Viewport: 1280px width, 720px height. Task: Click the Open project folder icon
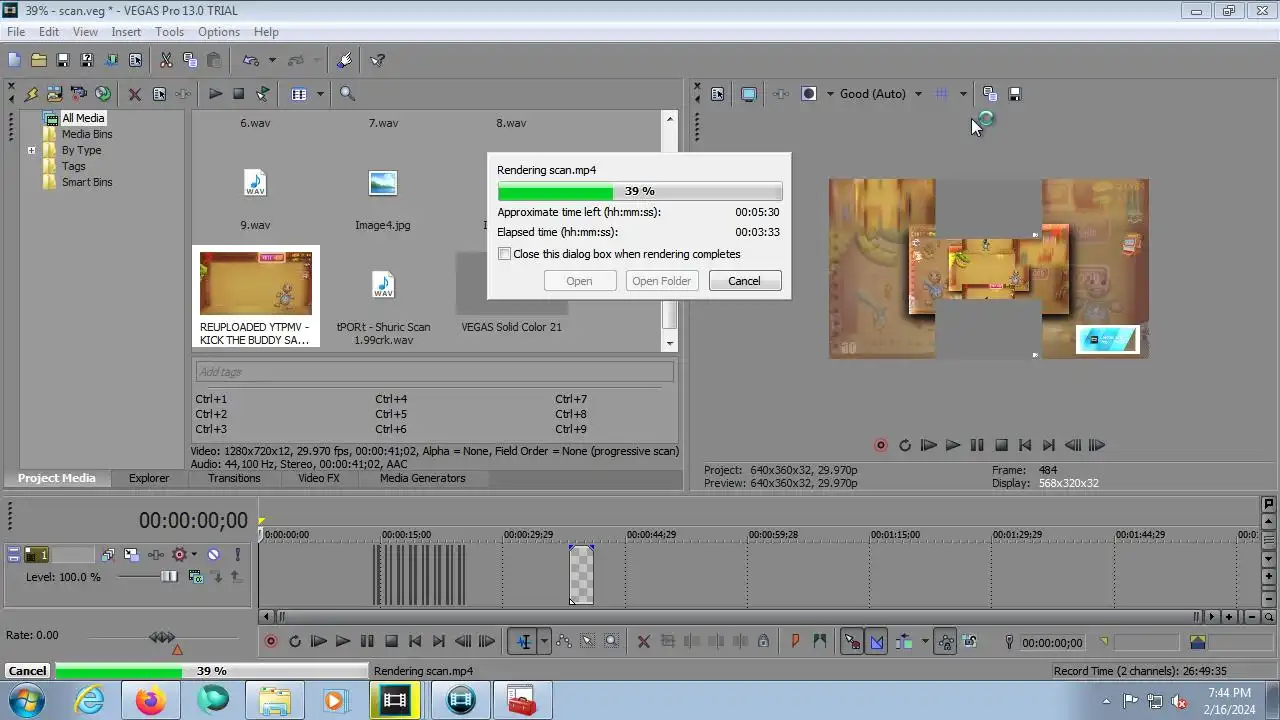point(38,60)
